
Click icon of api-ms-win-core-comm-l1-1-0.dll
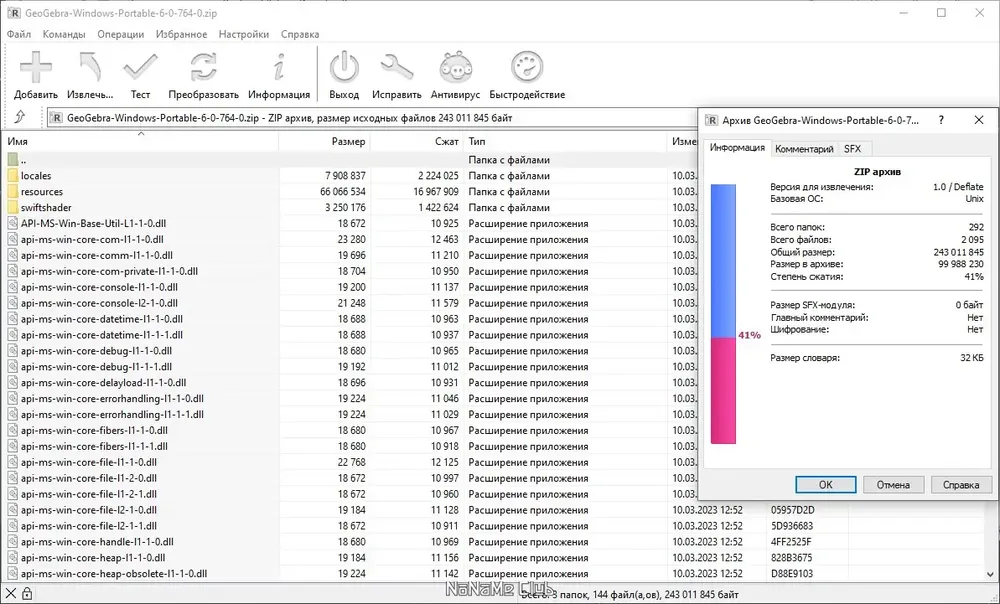13,255
